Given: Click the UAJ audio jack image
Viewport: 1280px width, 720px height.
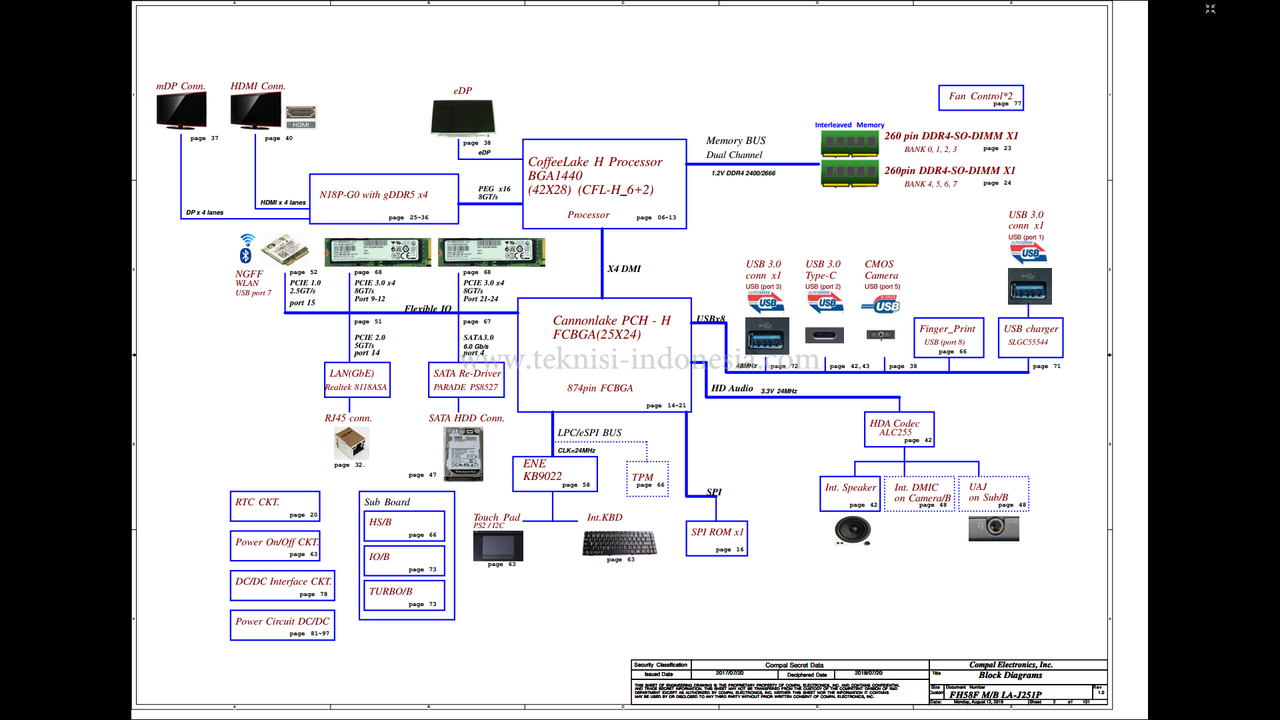Looking at the screenshot, I should point(994,528).
